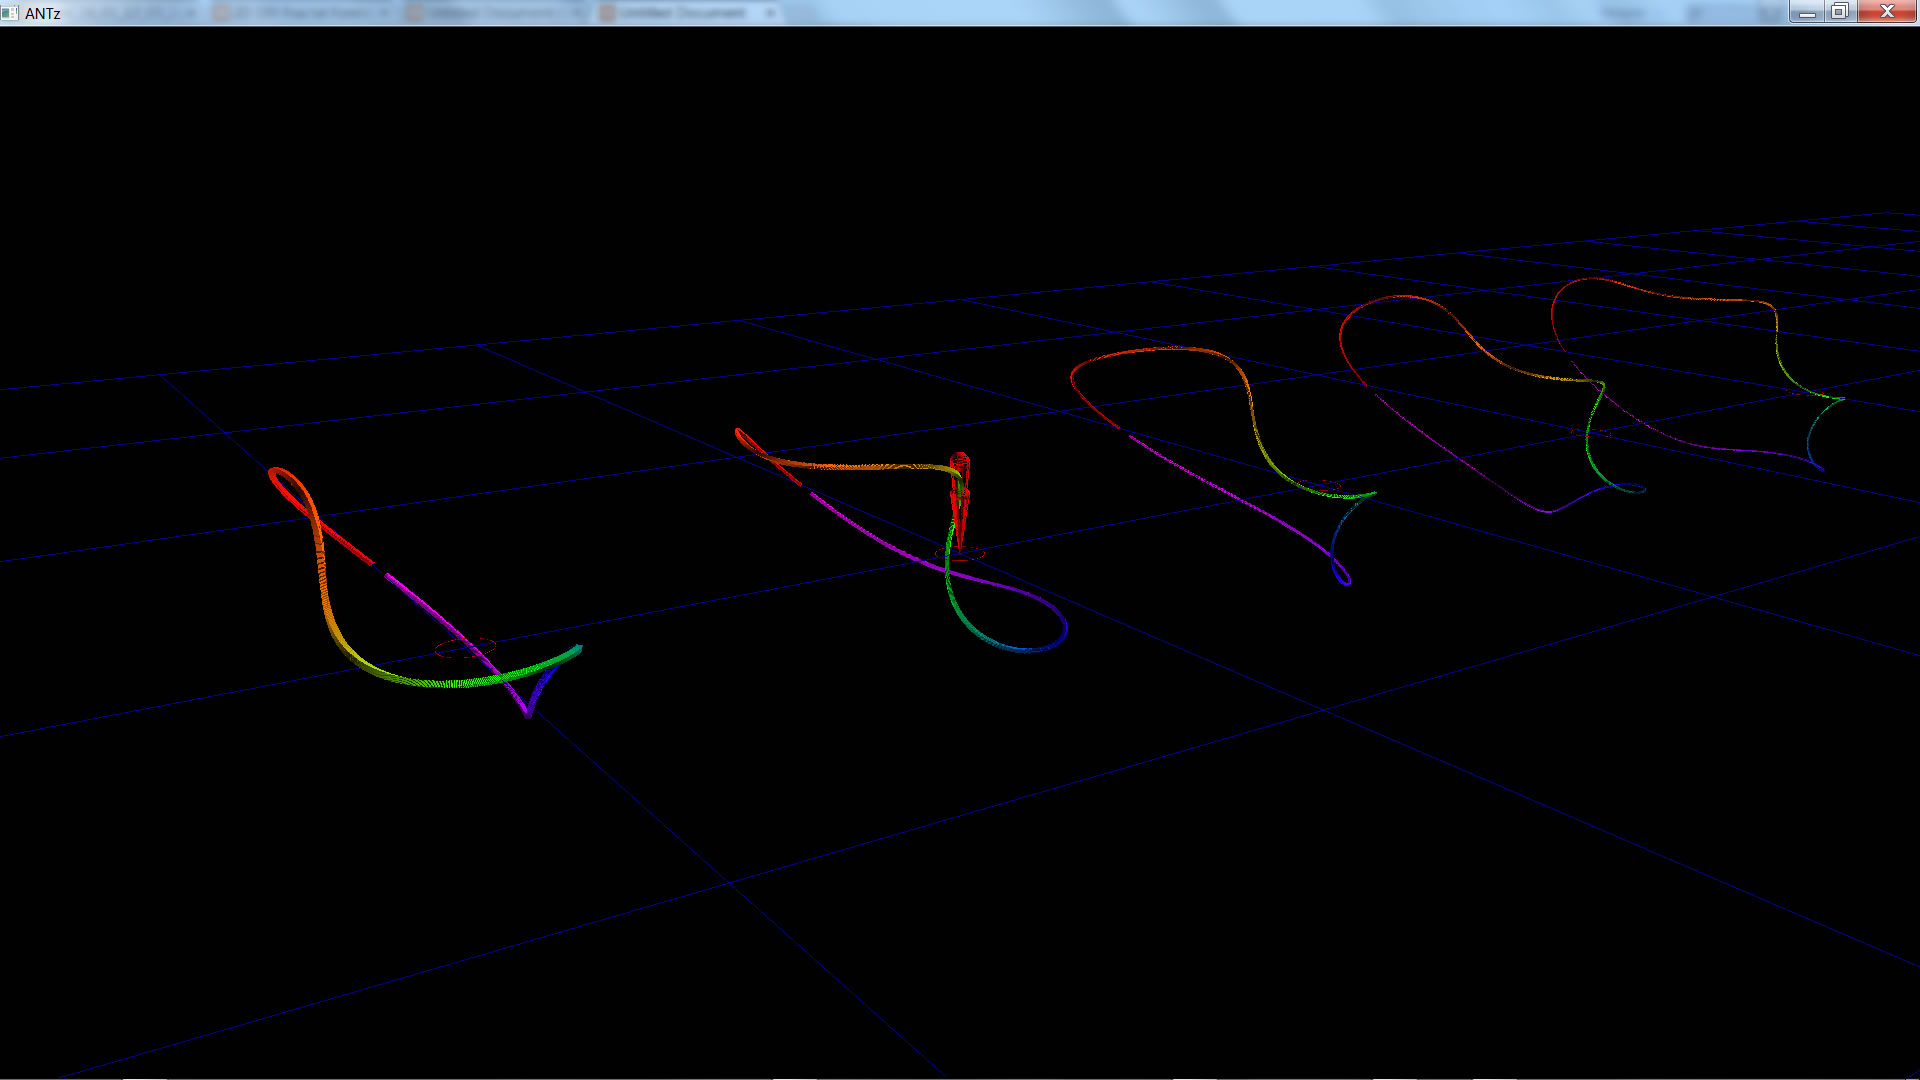Click the purple pointed tip of leftmost curve
Image resolution: width=1920 pixels, height=1080 pixels.
tap(528, 713)
